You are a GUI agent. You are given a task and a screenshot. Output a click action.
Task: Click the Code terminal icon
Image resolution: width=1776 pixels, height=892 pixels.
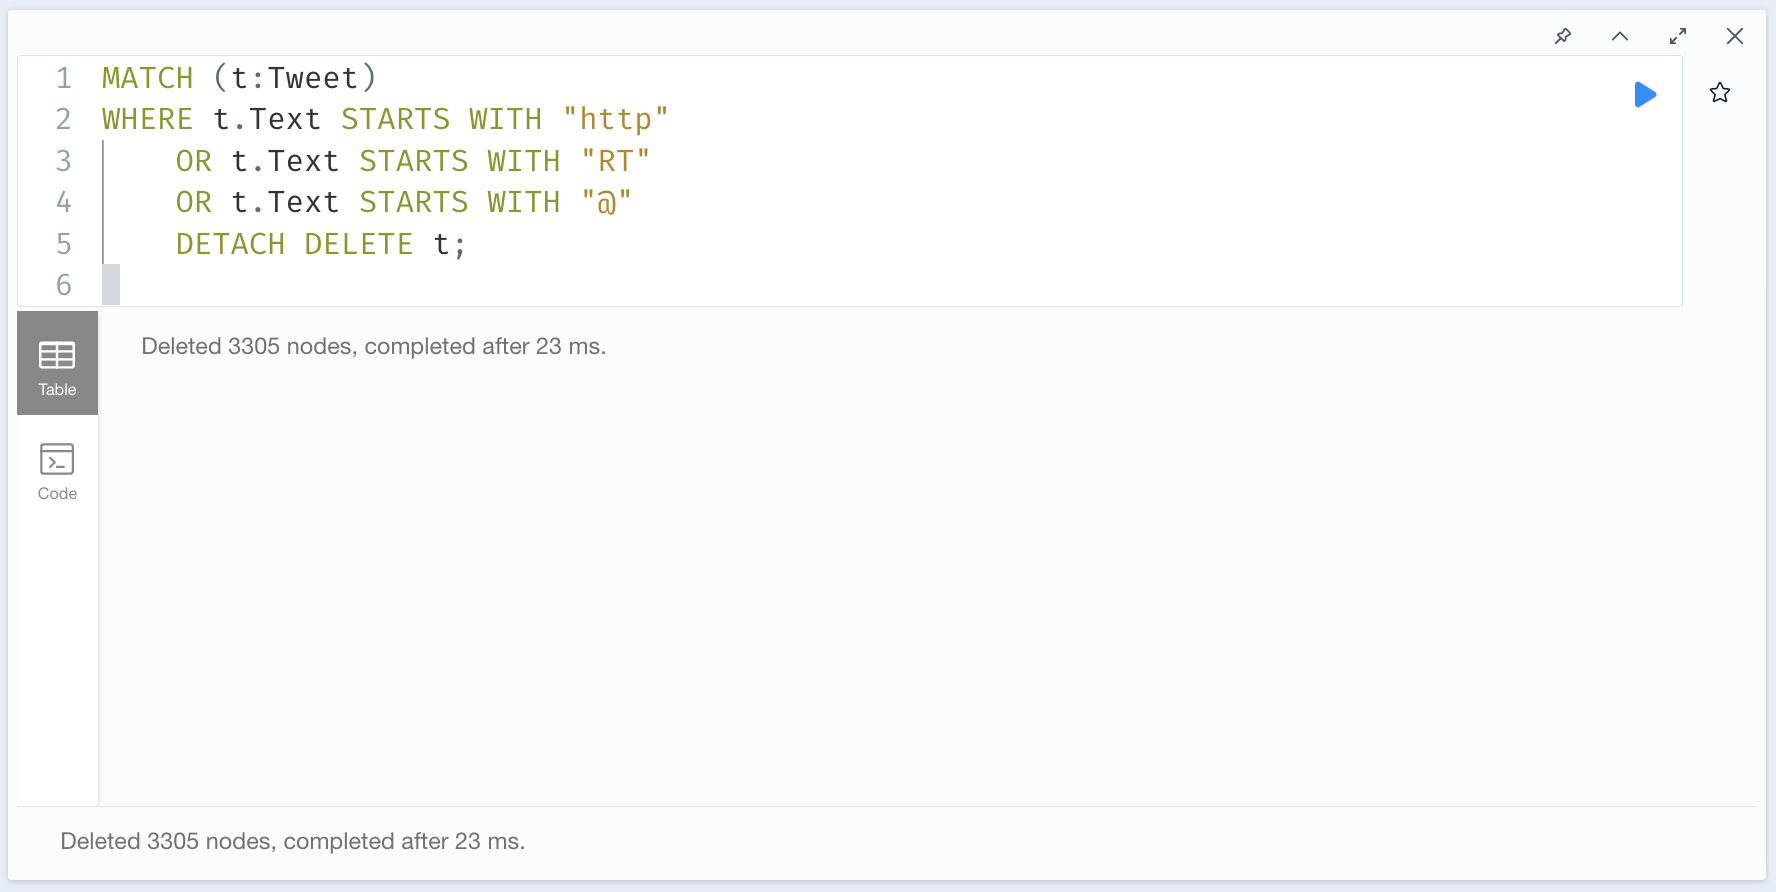click(57, 459)
